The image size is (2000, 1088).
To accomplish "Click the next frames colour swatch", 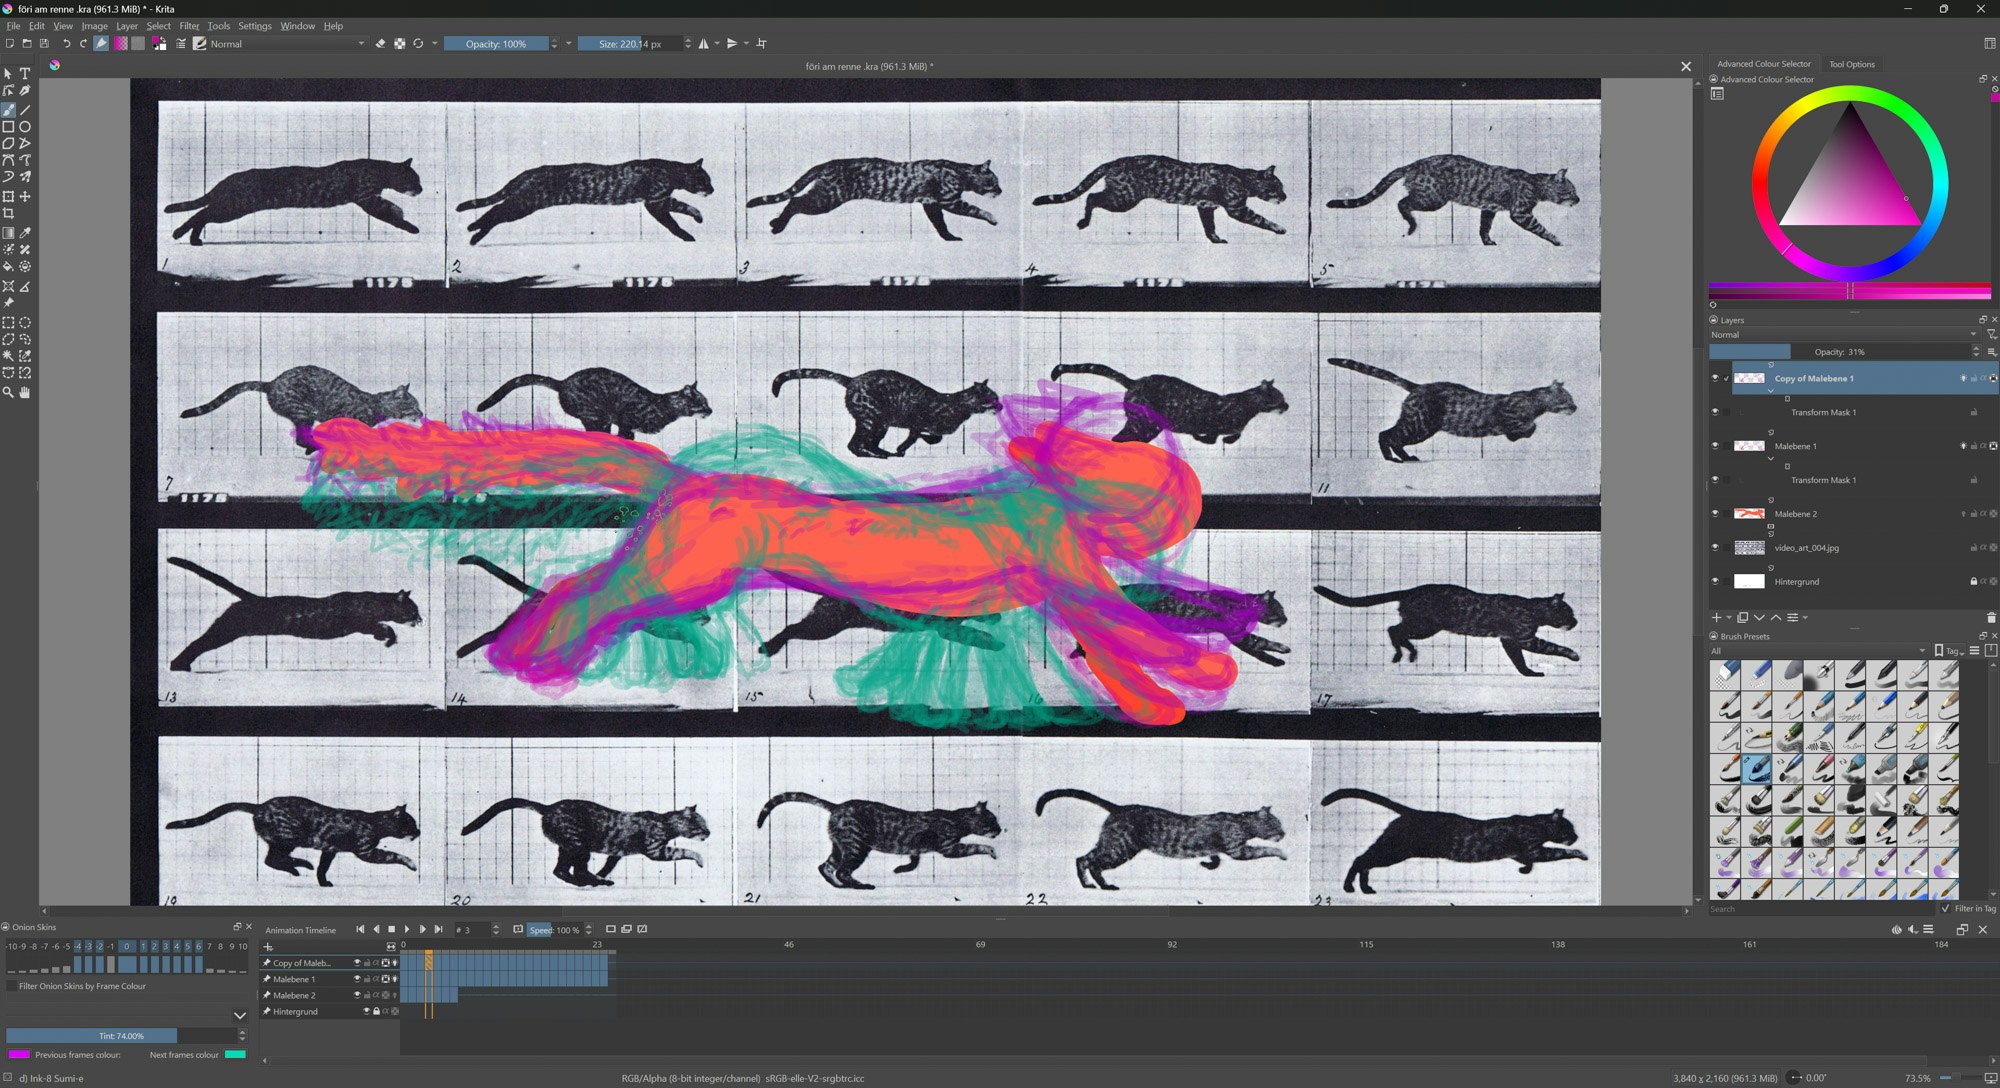I will tap(235, 1054).
